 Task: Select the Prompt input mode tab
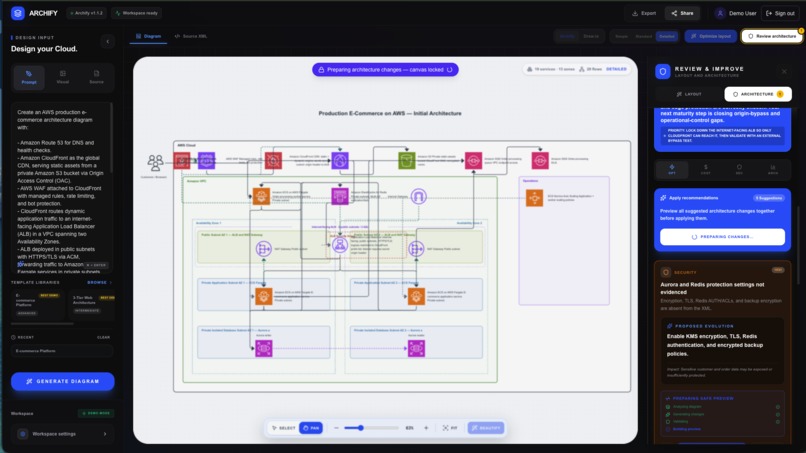click(x=29, y=78)
